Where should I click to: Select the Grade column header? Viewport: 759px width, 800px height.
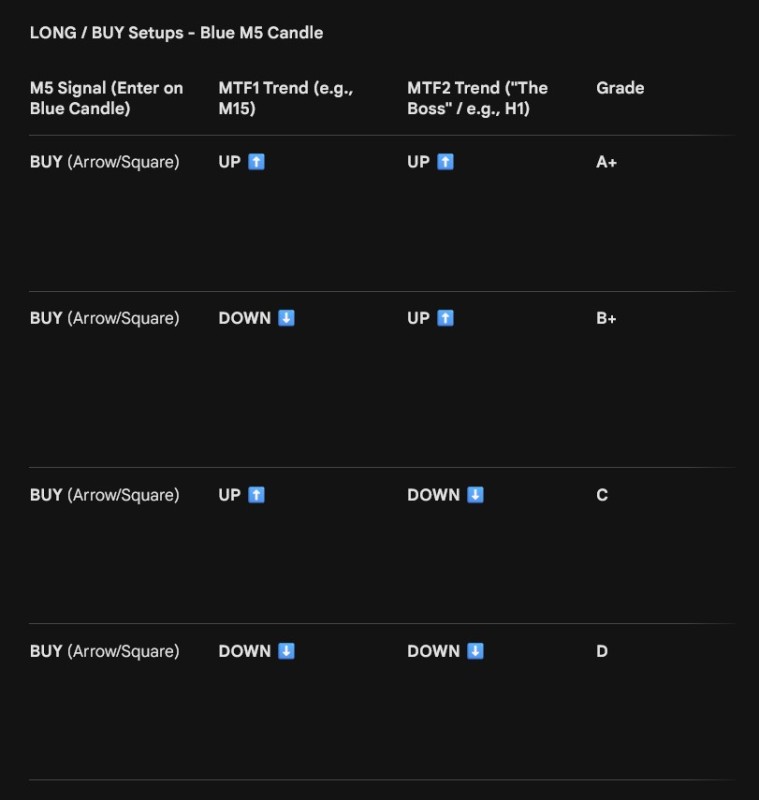[620, 88]
